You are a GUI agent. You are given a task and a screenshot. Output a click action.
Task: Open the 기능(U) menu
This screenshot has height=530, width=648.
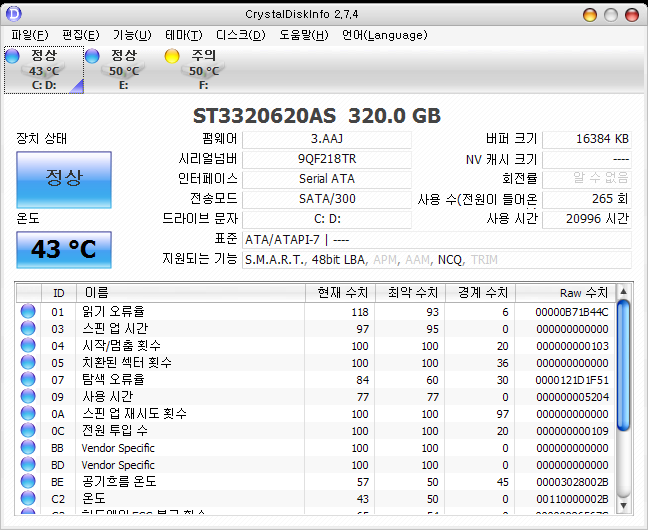[x=132, y=35]
